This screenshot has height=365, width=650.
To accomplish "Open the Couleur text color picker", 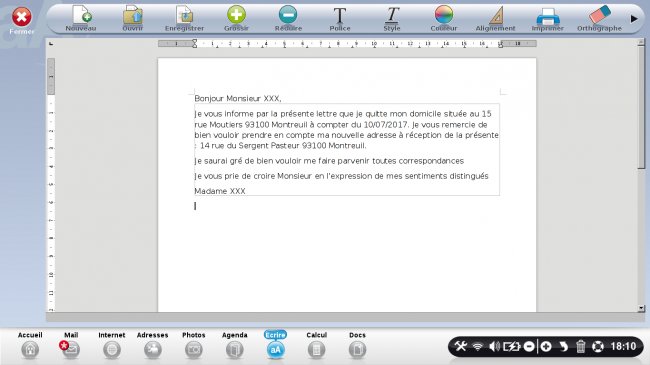I will pos(444,19).
